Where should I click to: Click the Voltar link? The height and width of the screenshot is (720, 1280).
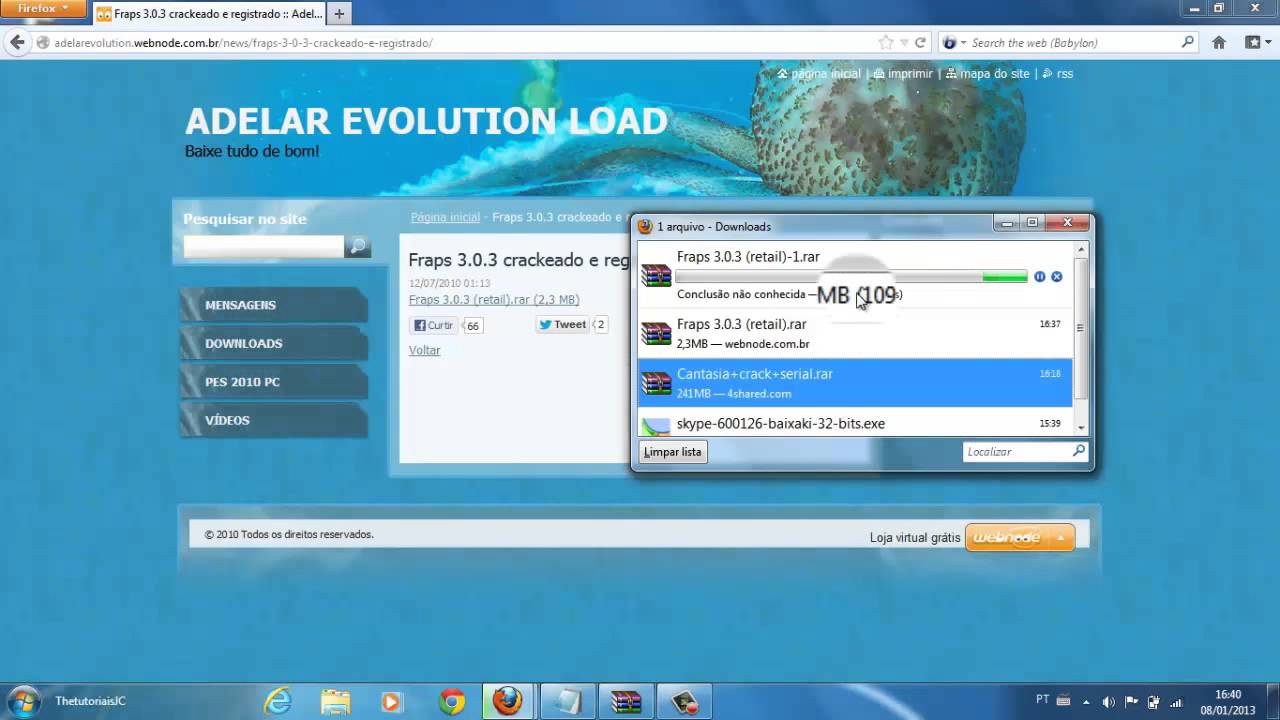click(424, 350)
